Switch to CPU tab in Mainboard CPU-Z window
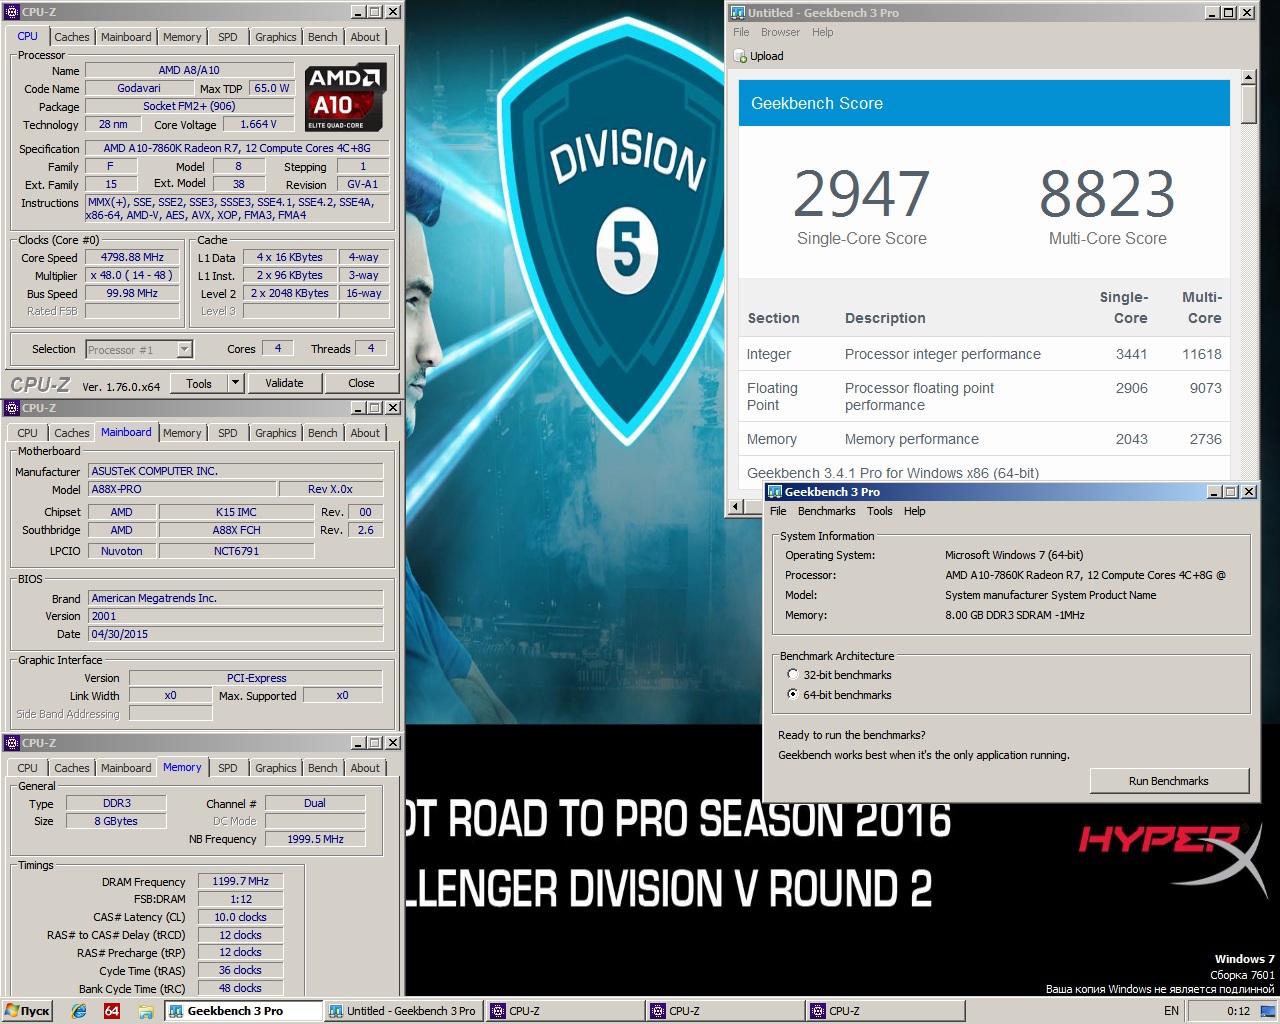Screen dimensions: 1280x1024 (x=27, y=433)
